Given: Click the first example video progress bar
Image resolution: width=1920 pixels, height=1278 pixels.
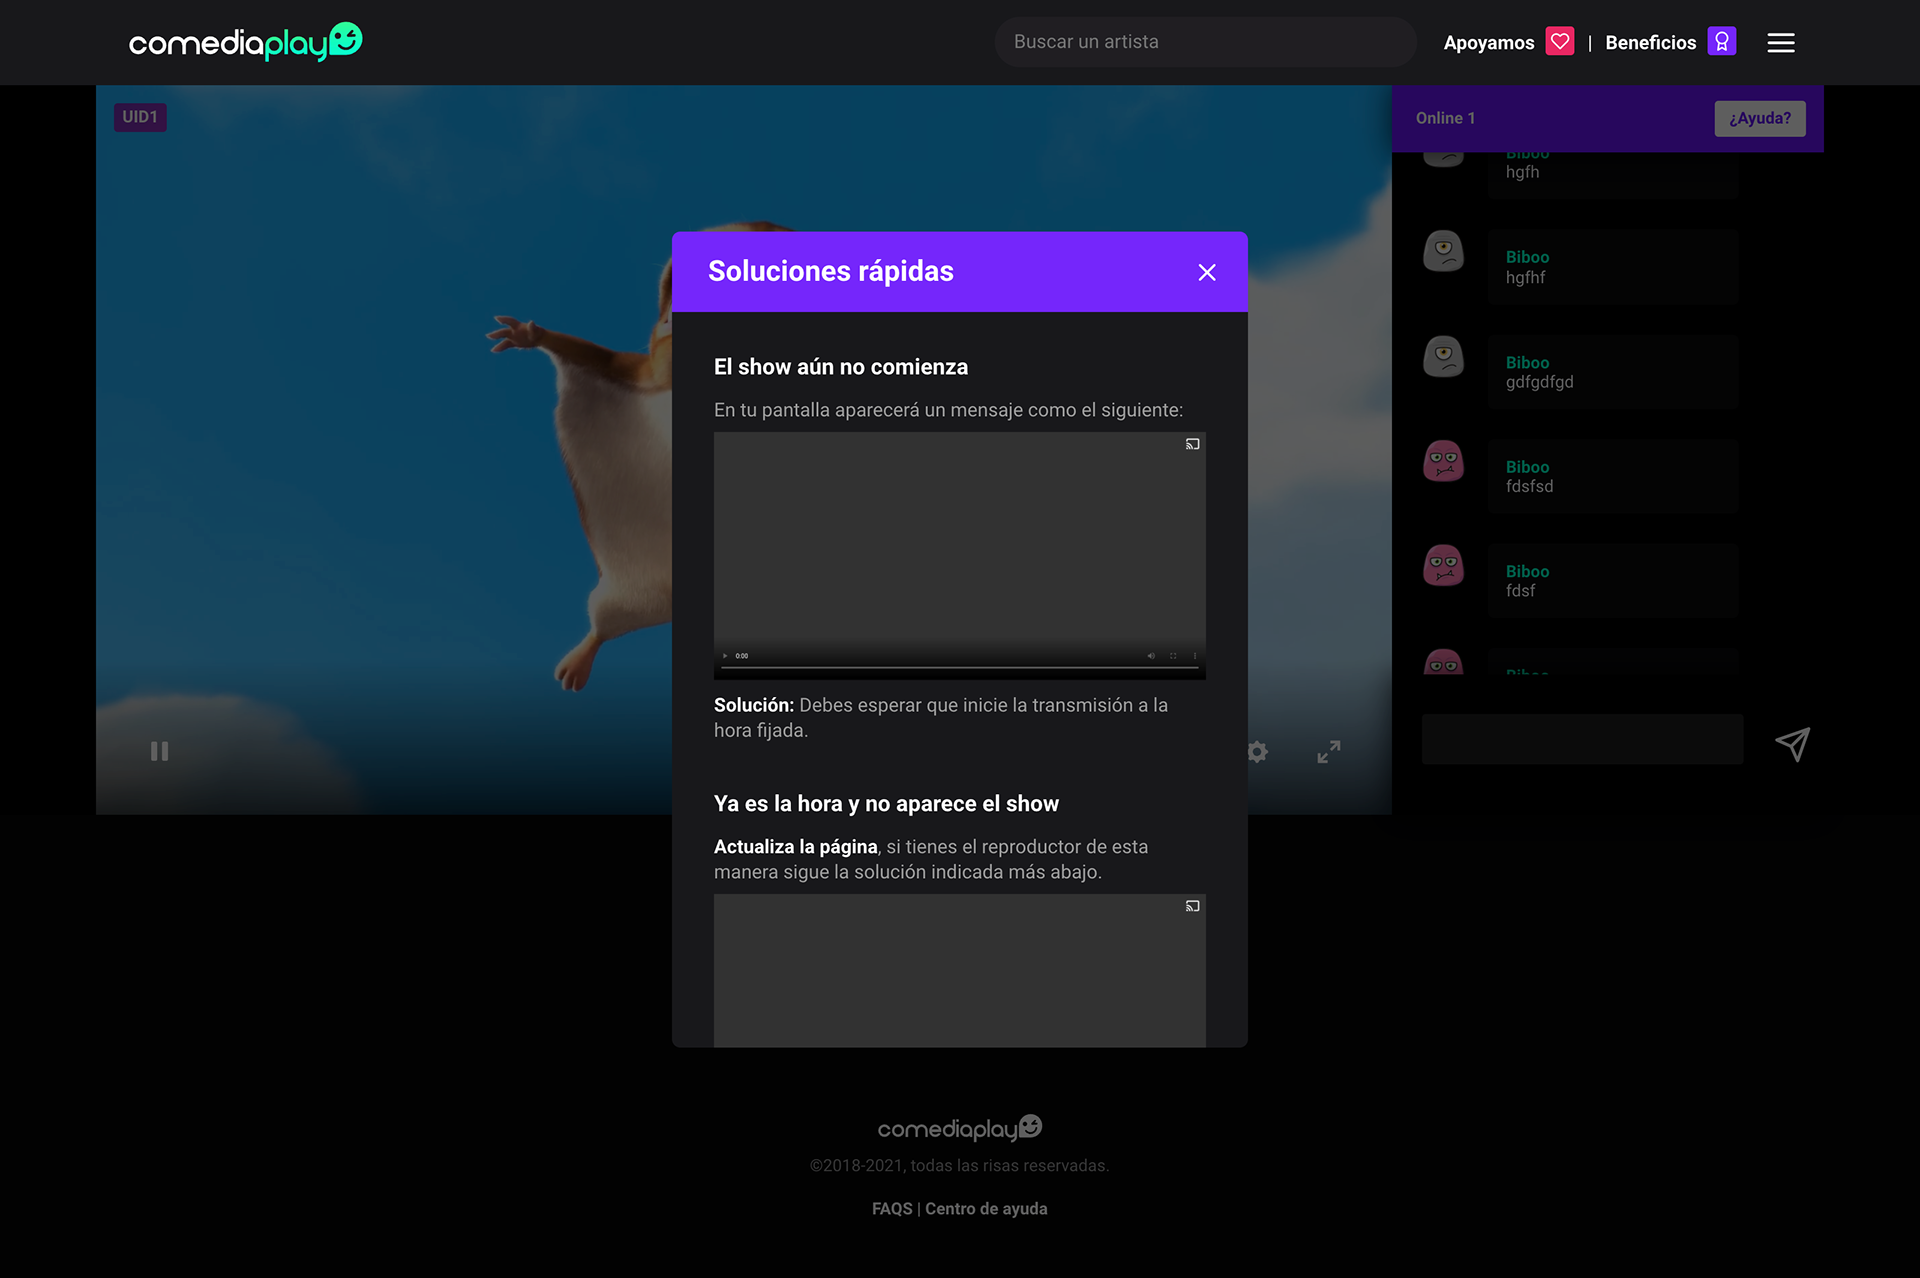Looking at the screenshot, I should coord(960,667).
